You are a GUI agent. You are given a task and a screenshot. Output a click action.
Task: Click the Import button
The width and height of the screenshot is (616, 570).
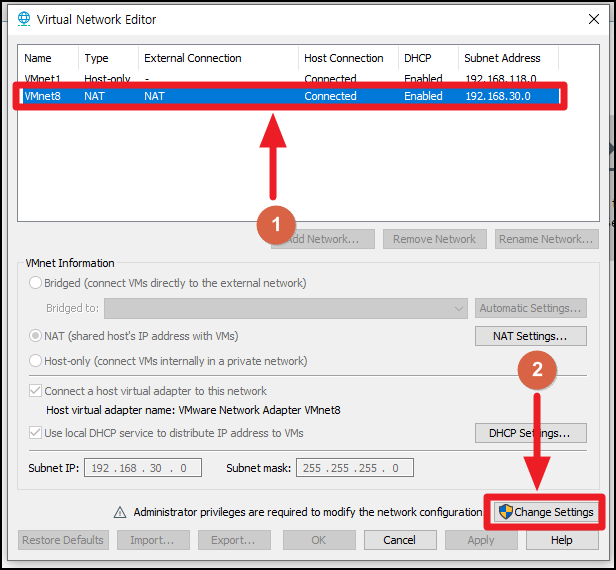[153, 540]
